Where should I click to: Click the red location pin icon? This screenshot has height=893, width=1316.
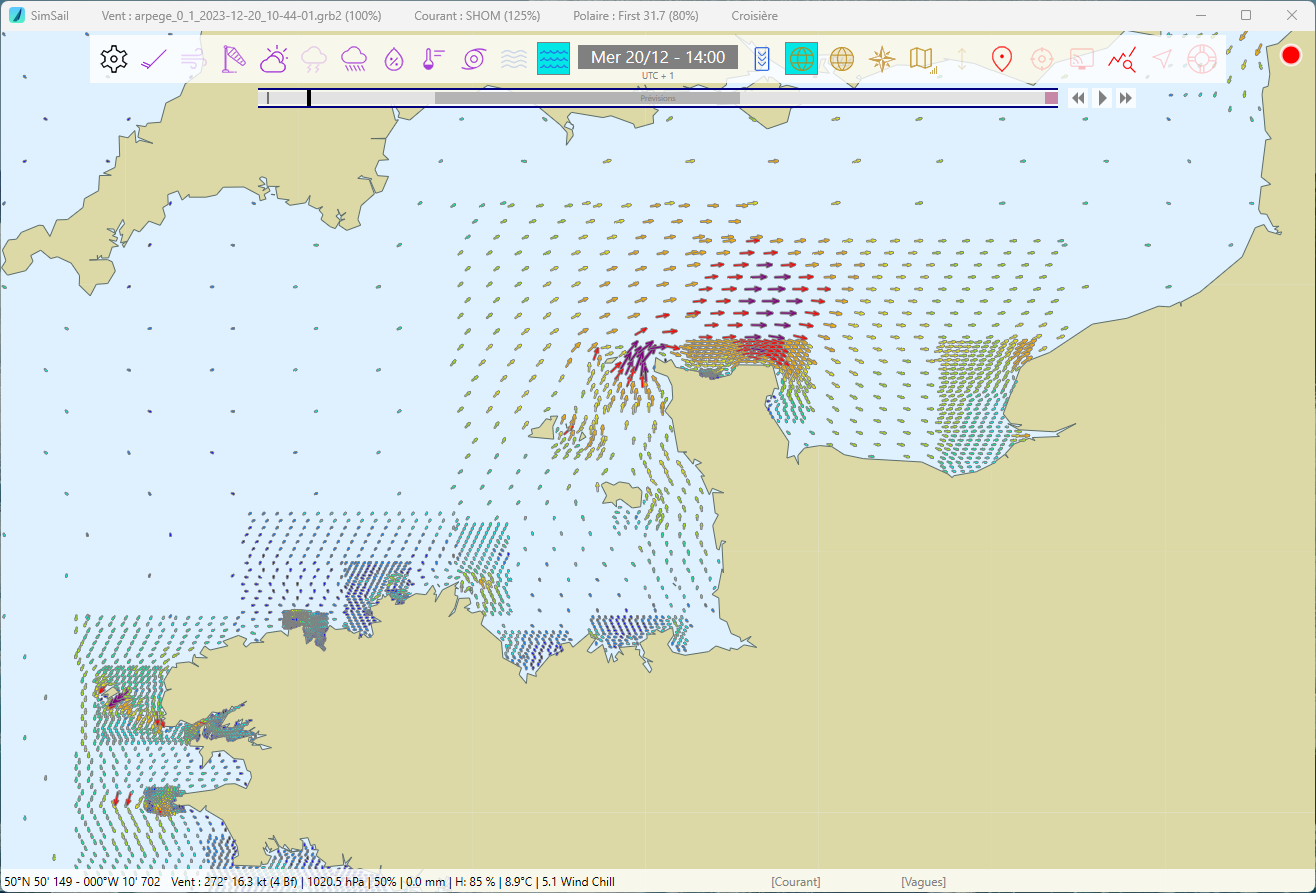click(x=1001, y=59)
